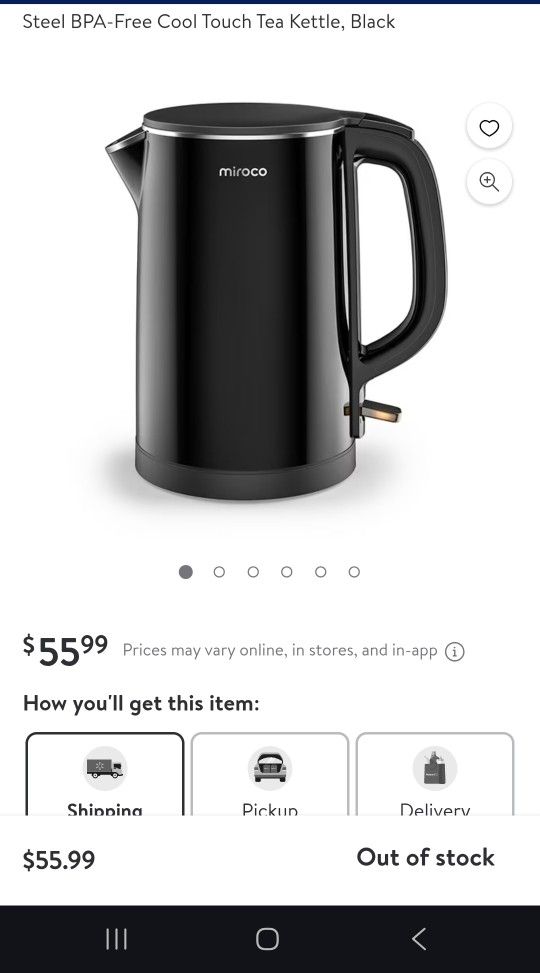Select the Delivery option card
Screen dimensions: 540x973
[x=435, y=774]
